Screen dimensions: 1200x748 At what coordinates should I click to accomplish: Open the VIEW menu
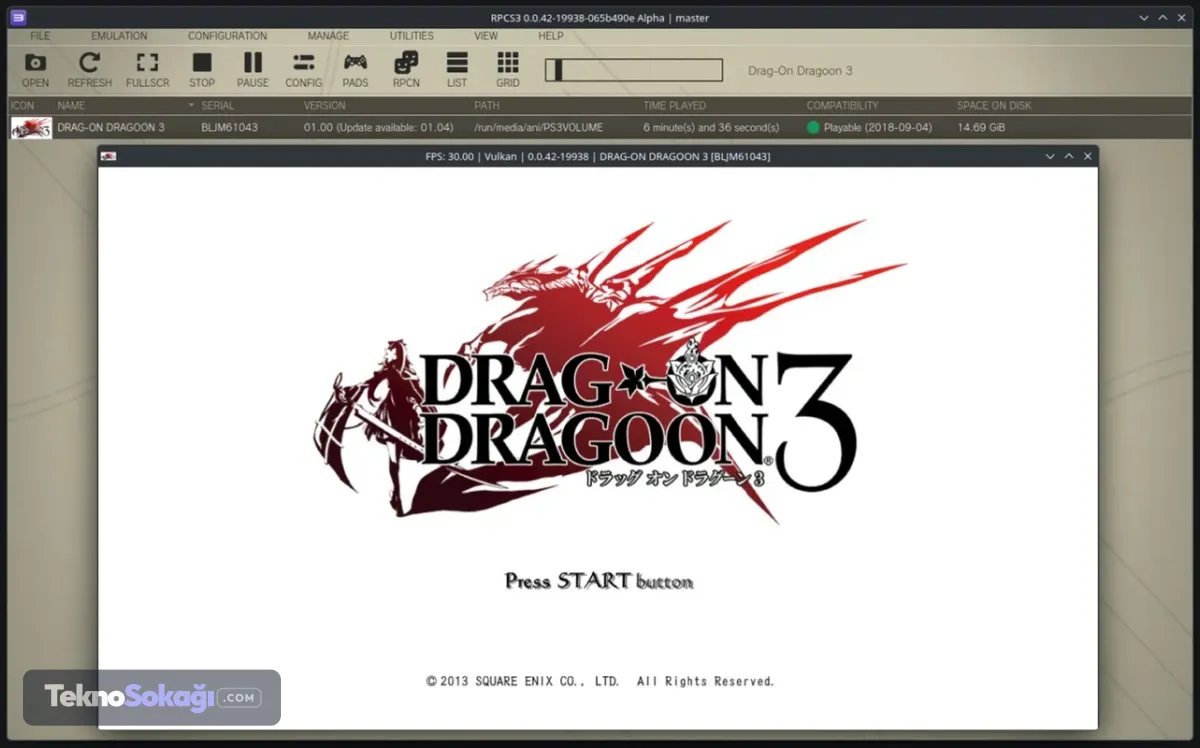tap(486, 36)
